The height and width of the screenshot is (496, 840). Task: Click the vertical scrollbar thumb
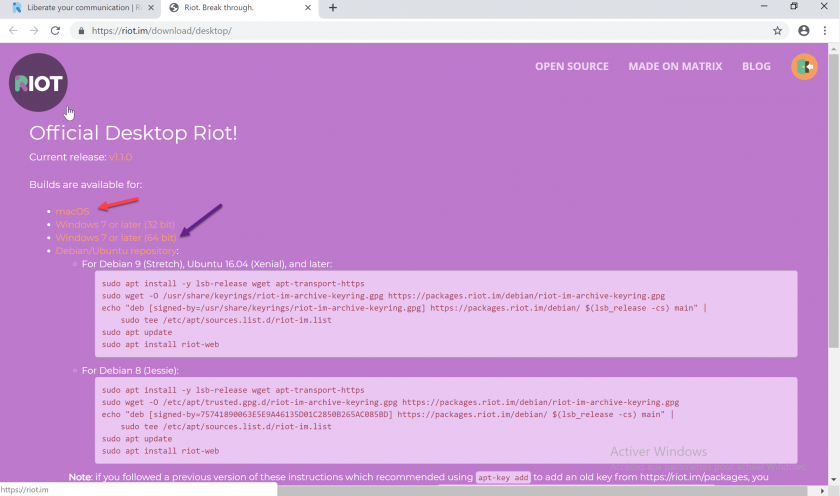click(833, 201)
